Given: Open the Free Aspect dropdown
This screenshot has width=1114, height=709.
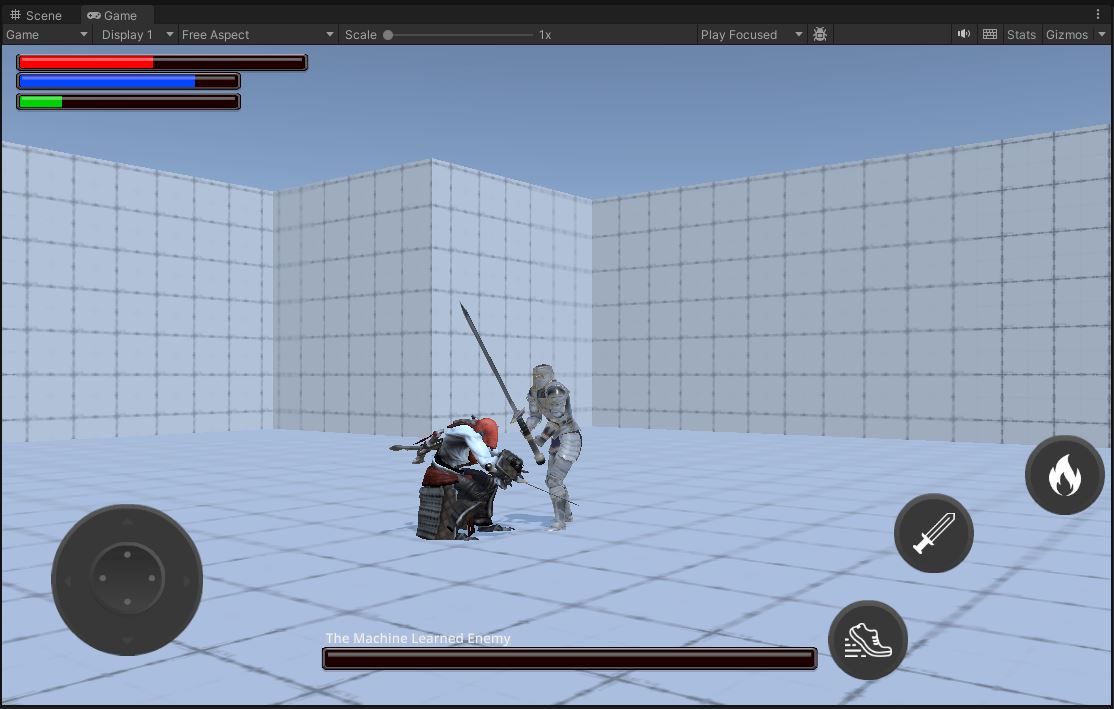Looking at the screenshot, I should tap(256, 34).
